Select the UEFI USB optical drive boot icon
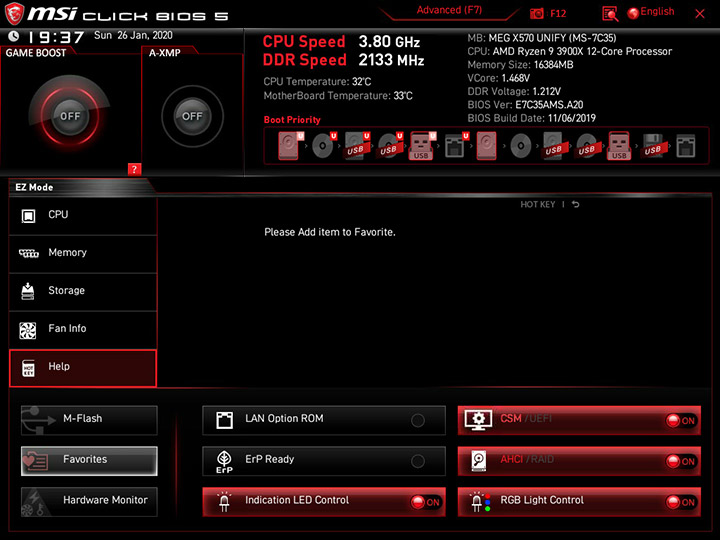Screen dimensions: 720x540 pyautogui.click(x=389, y=146)
